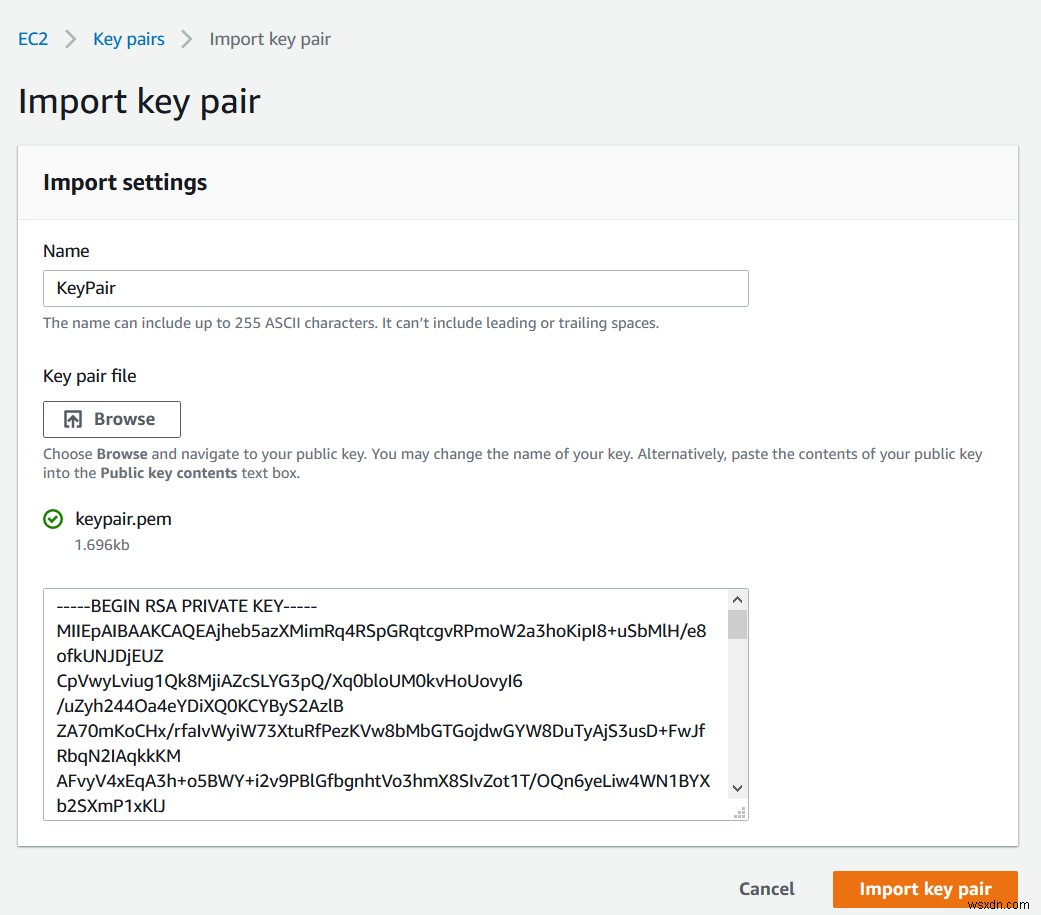Click the Import key pair button
This screenshot has height=915, width=1041.
[x=924, y=888]
